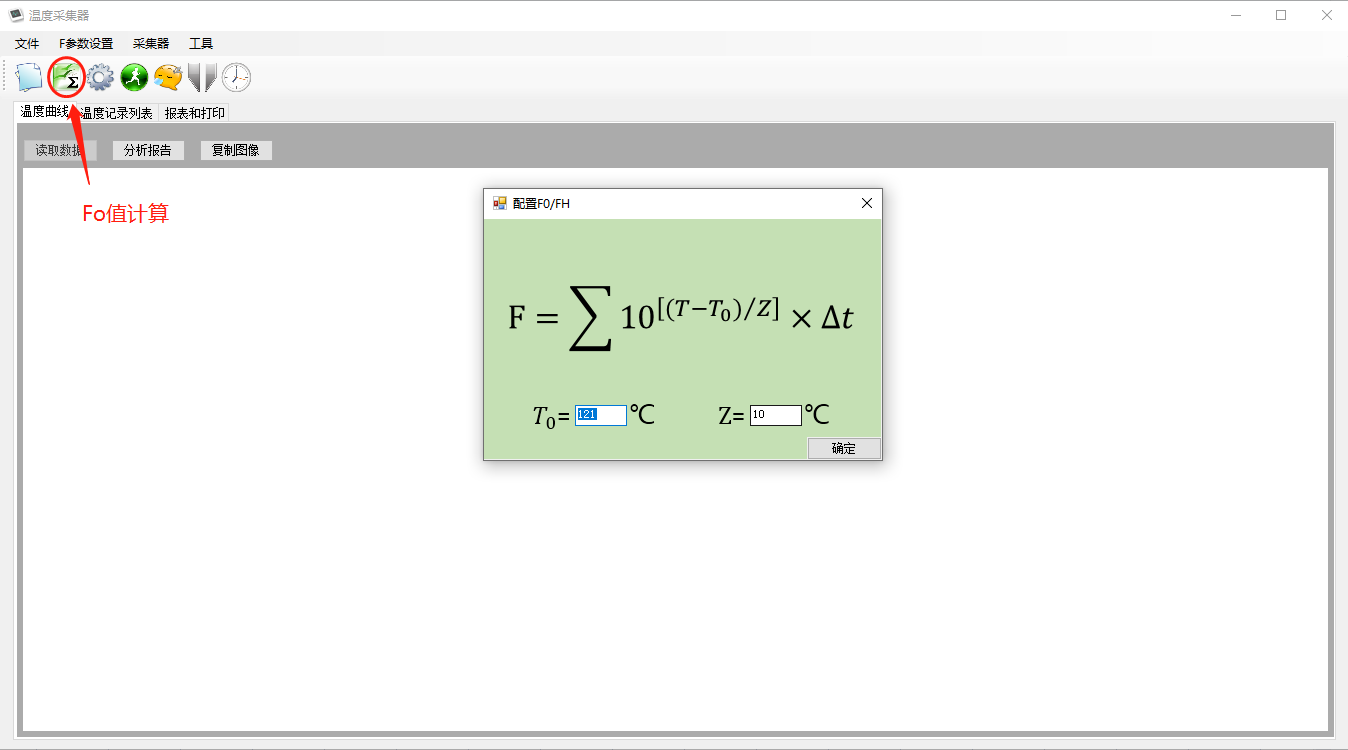Open the F参数设置 menu
Image resolution: width=1348 pixels, height=750 pixels.
click(86, 44)
